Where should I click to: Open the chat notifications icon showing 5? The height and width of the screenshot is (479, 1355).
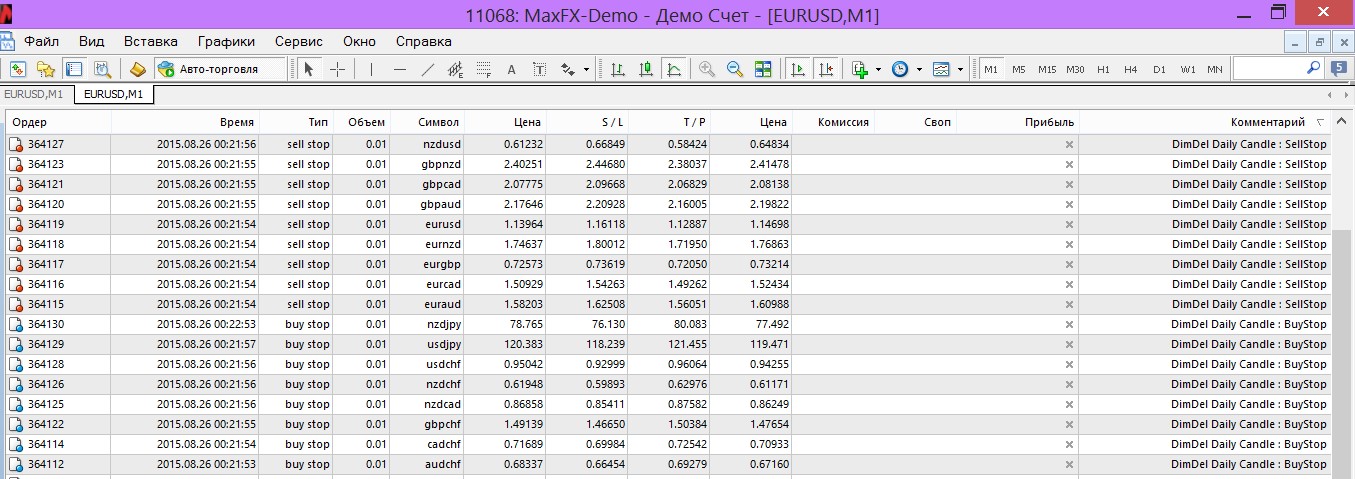click(x=1339, y=68)
